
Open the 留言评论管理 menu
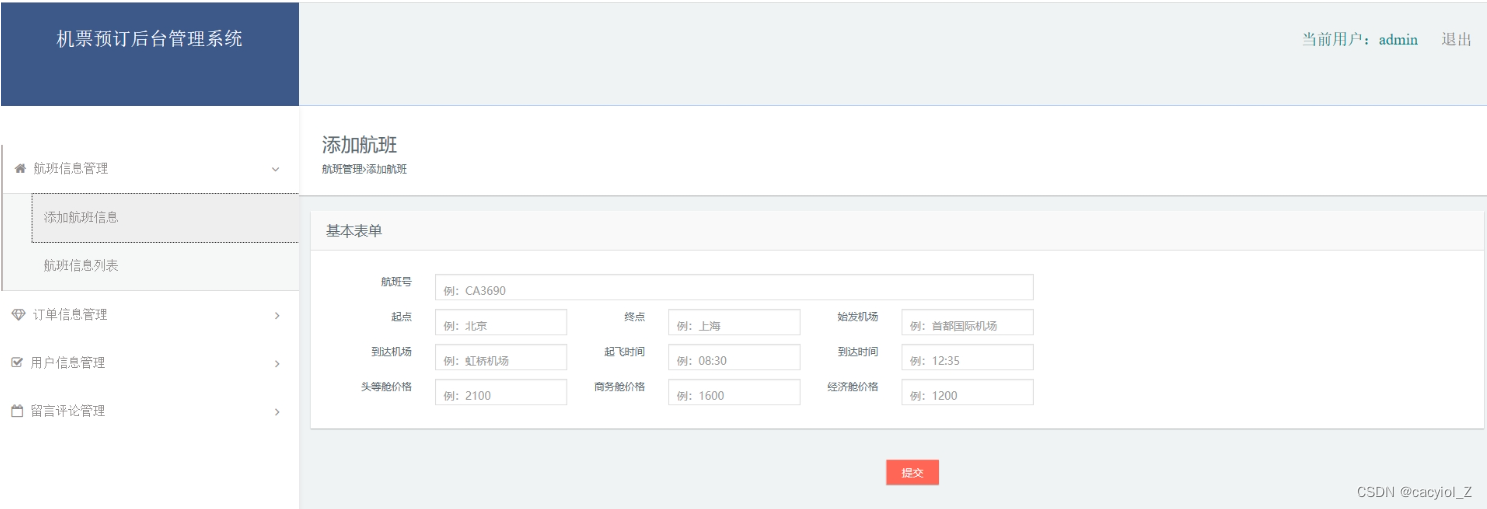pyautogui.click(x=150, y=411)
